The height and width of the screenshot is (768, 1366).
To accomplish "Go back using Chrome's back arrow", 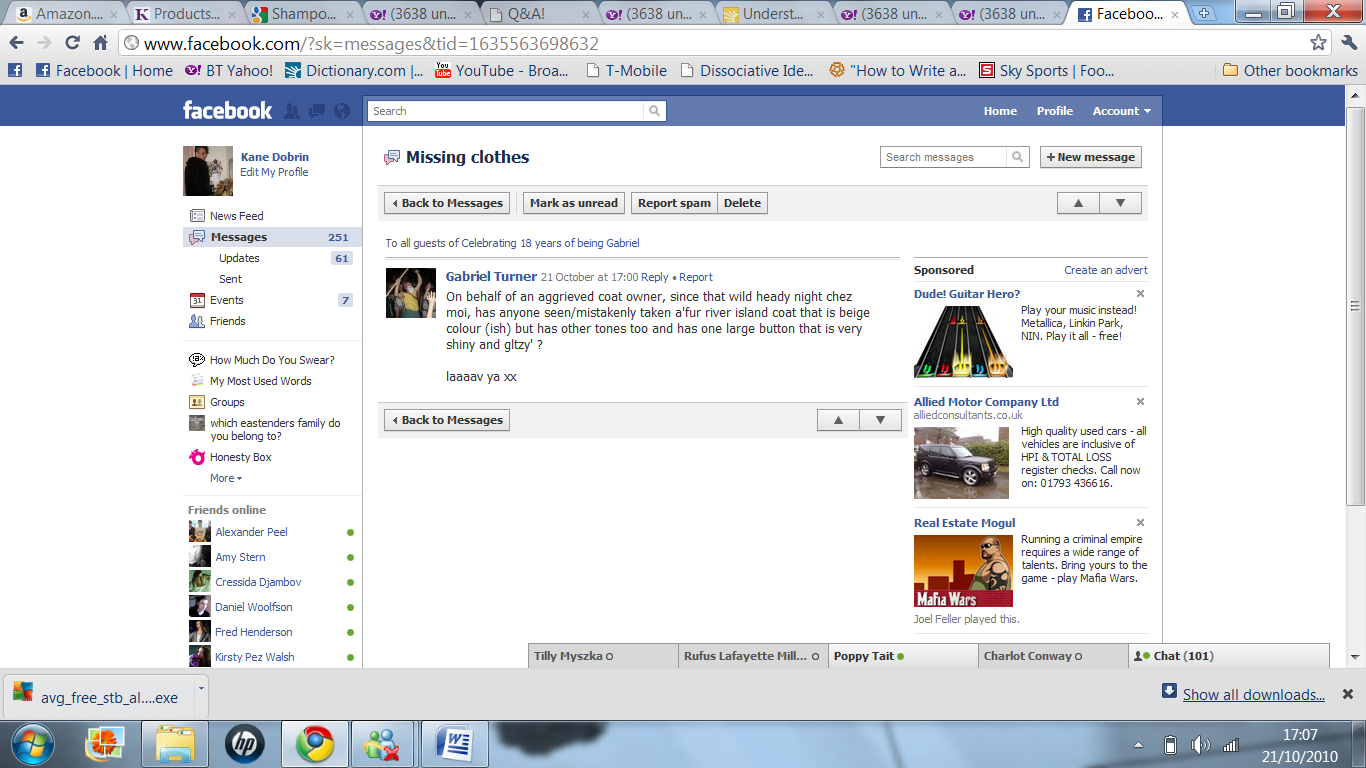I will click(17, 43).
